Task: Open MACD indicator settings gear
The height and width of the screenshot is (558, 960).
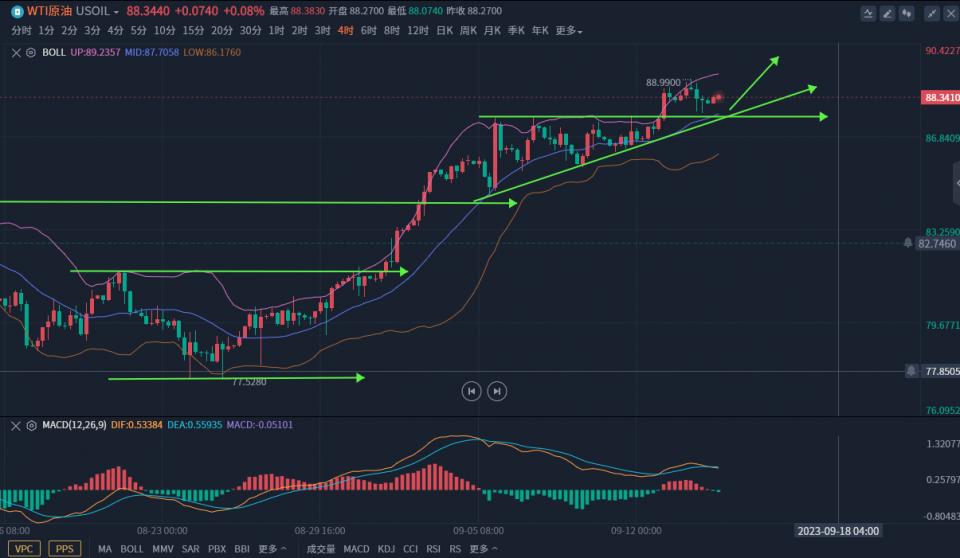Action: click(x=31, y=425)
